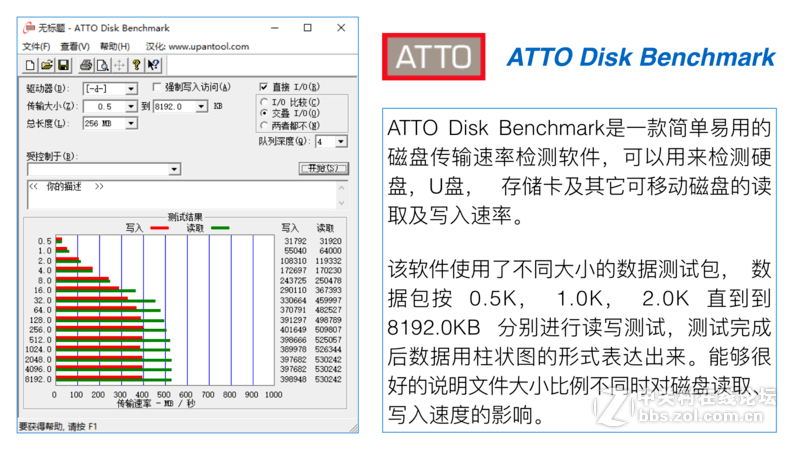Enable the 强制写入访问(A) checkbox
The height and width of the screenshot is (450, 800).
(x=157, y=87)
